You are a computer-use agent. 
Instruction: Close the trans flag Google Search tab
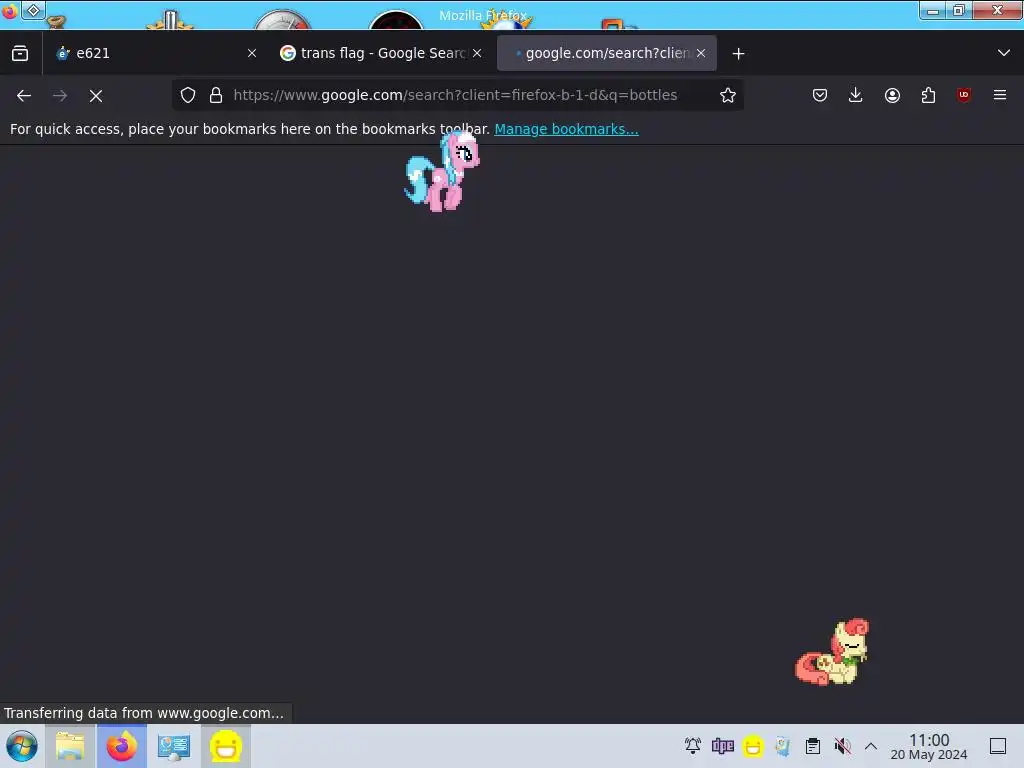point(477,54)
